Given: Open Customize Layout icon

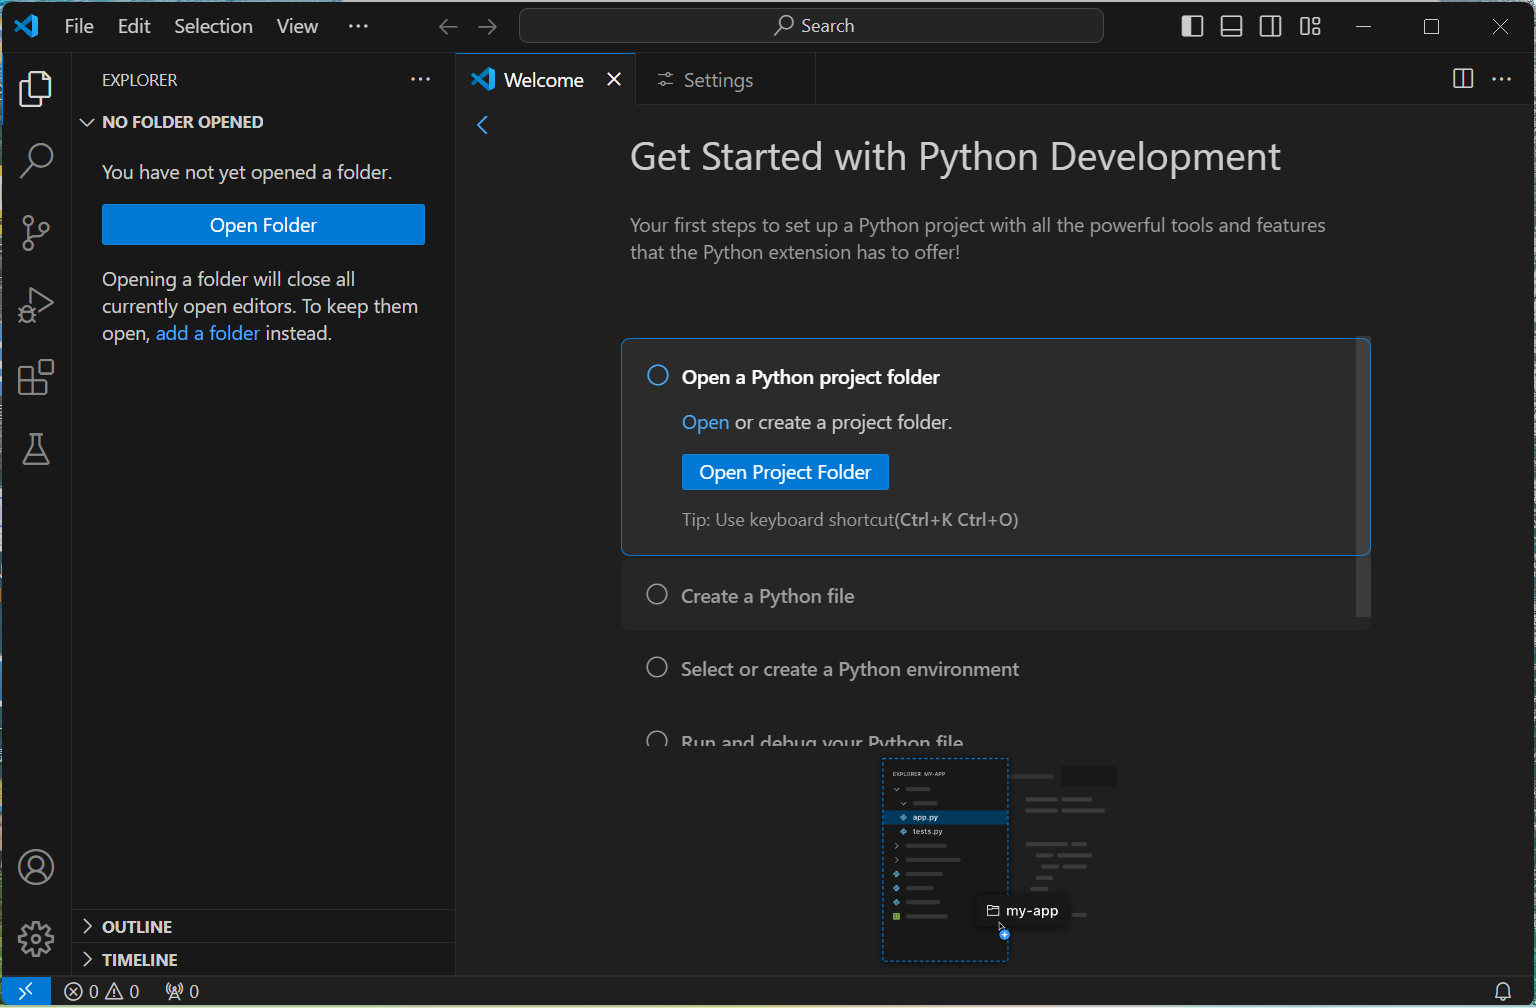Looking at the screenshot, I should coord(1310,26).
